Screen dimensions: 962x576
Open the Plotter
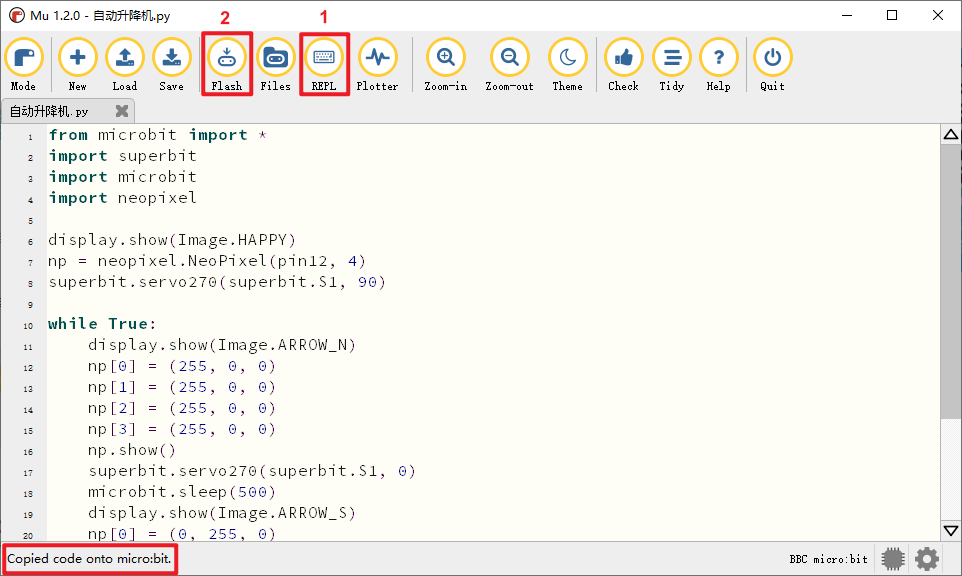(377, 65)
